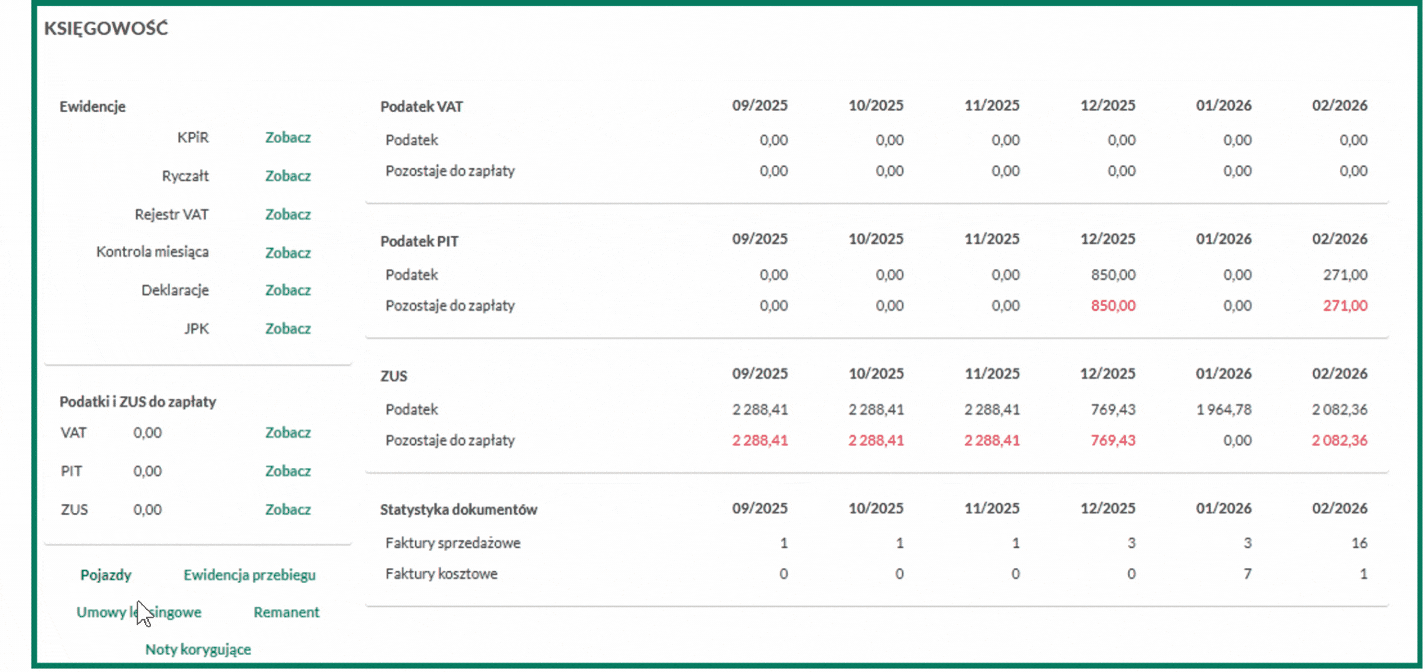Click the KPiR label in Ewidencje
Image resolution: width=1425 pixels, height=672 pixels.
pyautogui.click(x=192, y=138)
